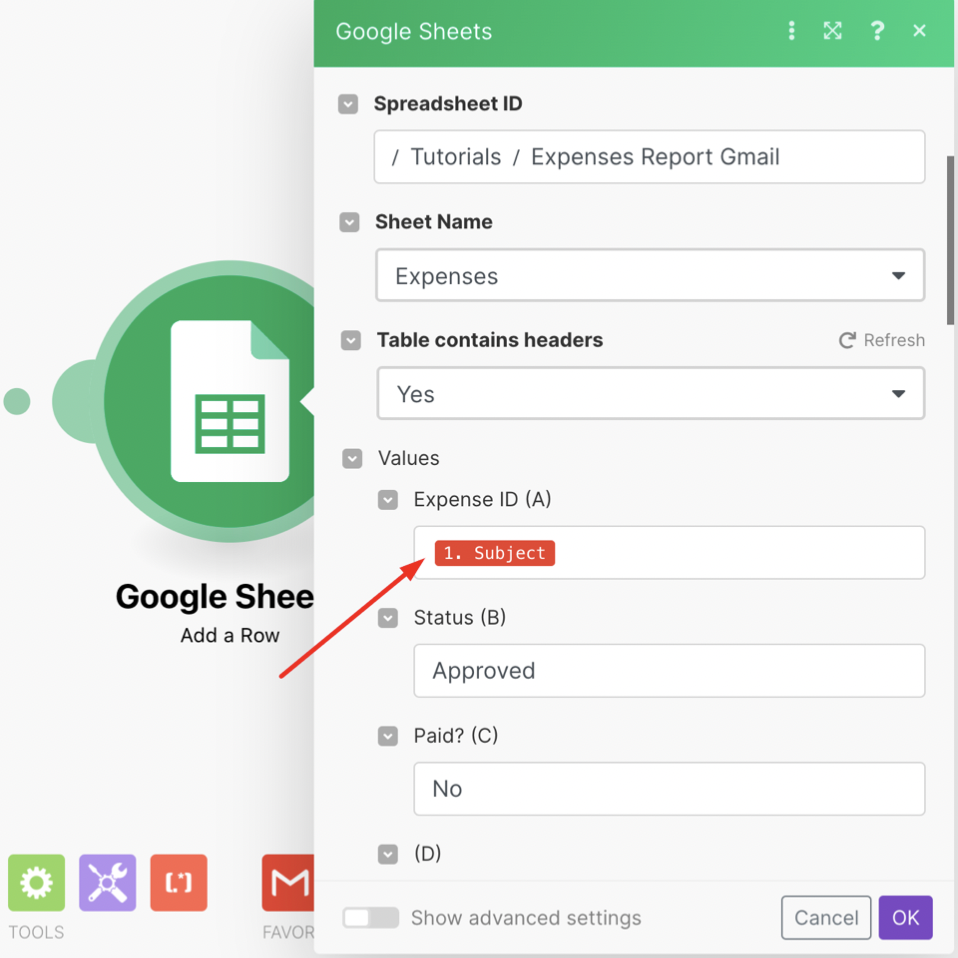Open the three-dot options menu in Google Sheets header
The image size is (958, 958).
point(791,31)
